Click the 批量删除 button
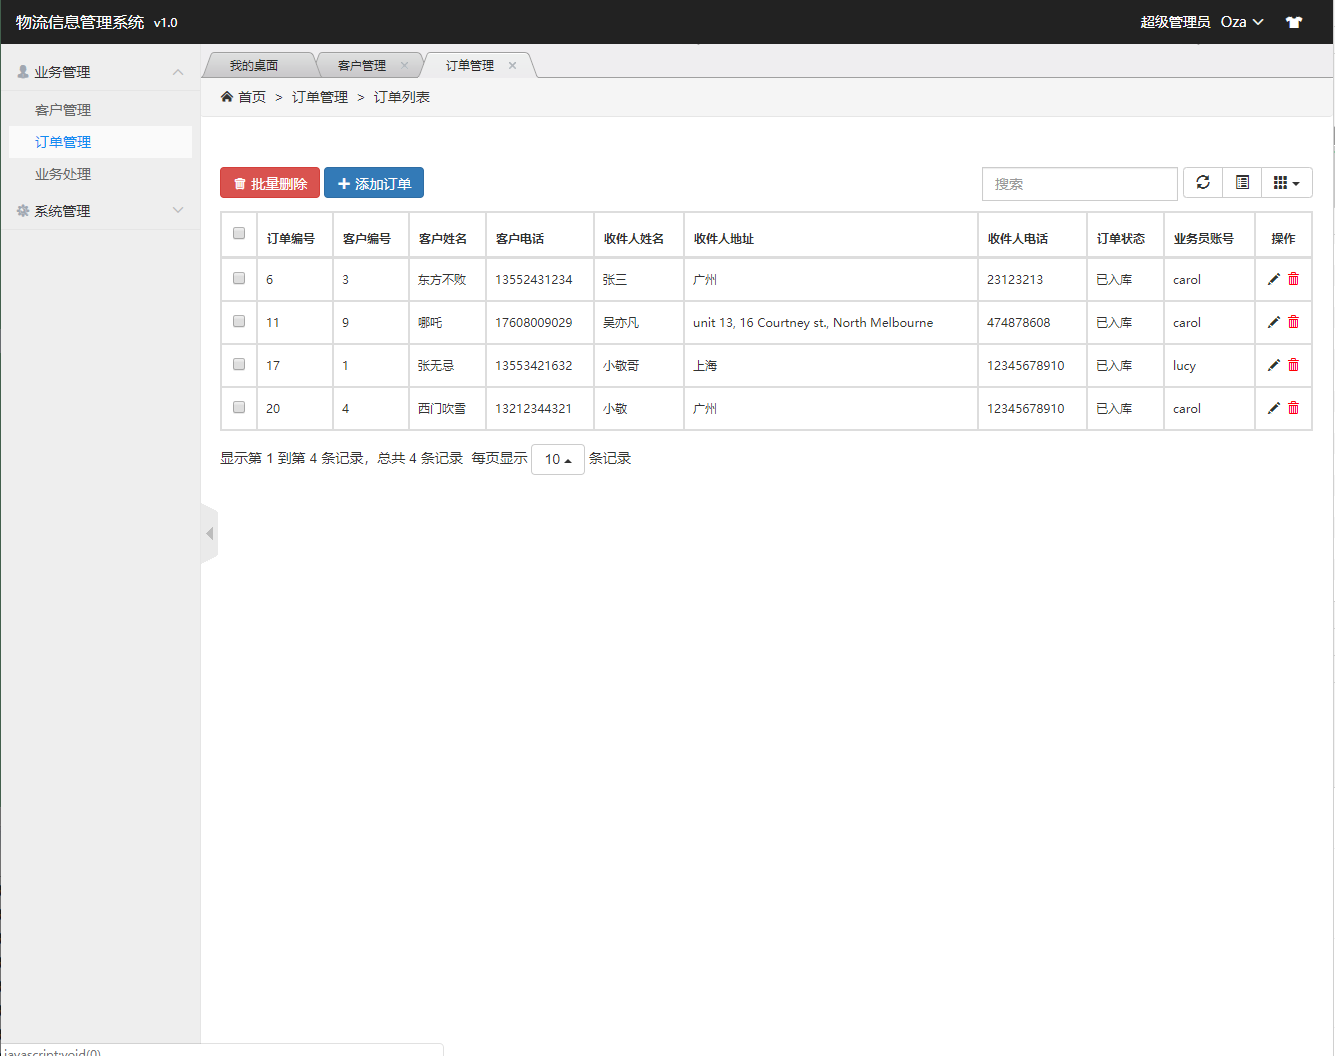 coord(270,183)
